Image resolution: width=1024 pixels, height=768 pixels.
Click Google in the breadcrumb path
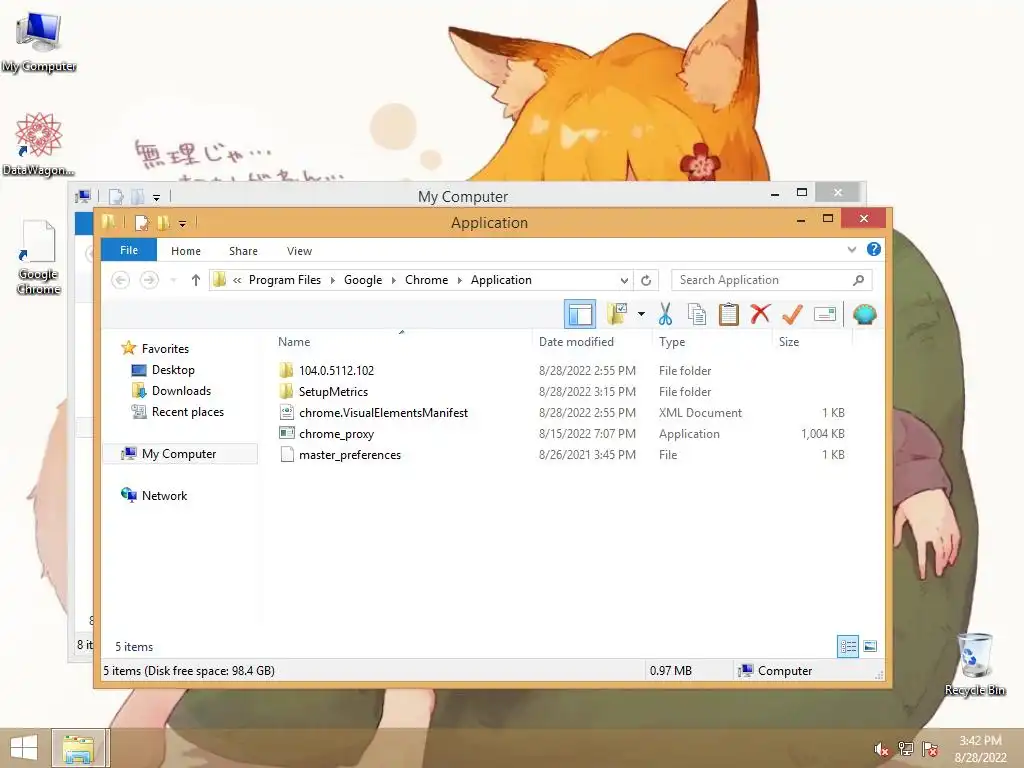tap(363, 280)
